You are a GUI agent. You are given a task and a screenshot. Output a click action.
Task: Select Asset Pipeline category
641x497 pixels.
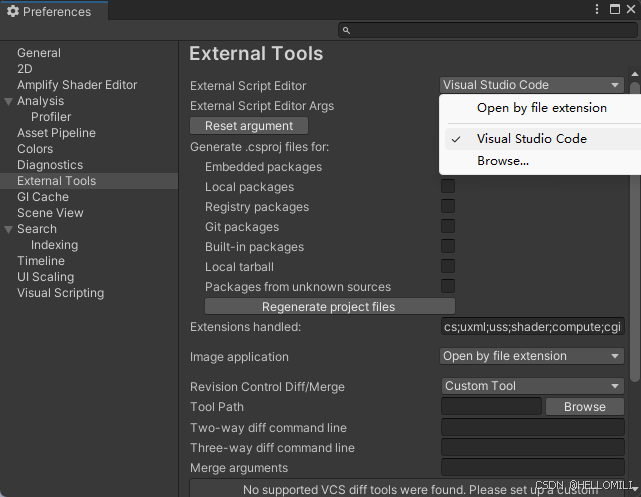click(x=56, y=132)
